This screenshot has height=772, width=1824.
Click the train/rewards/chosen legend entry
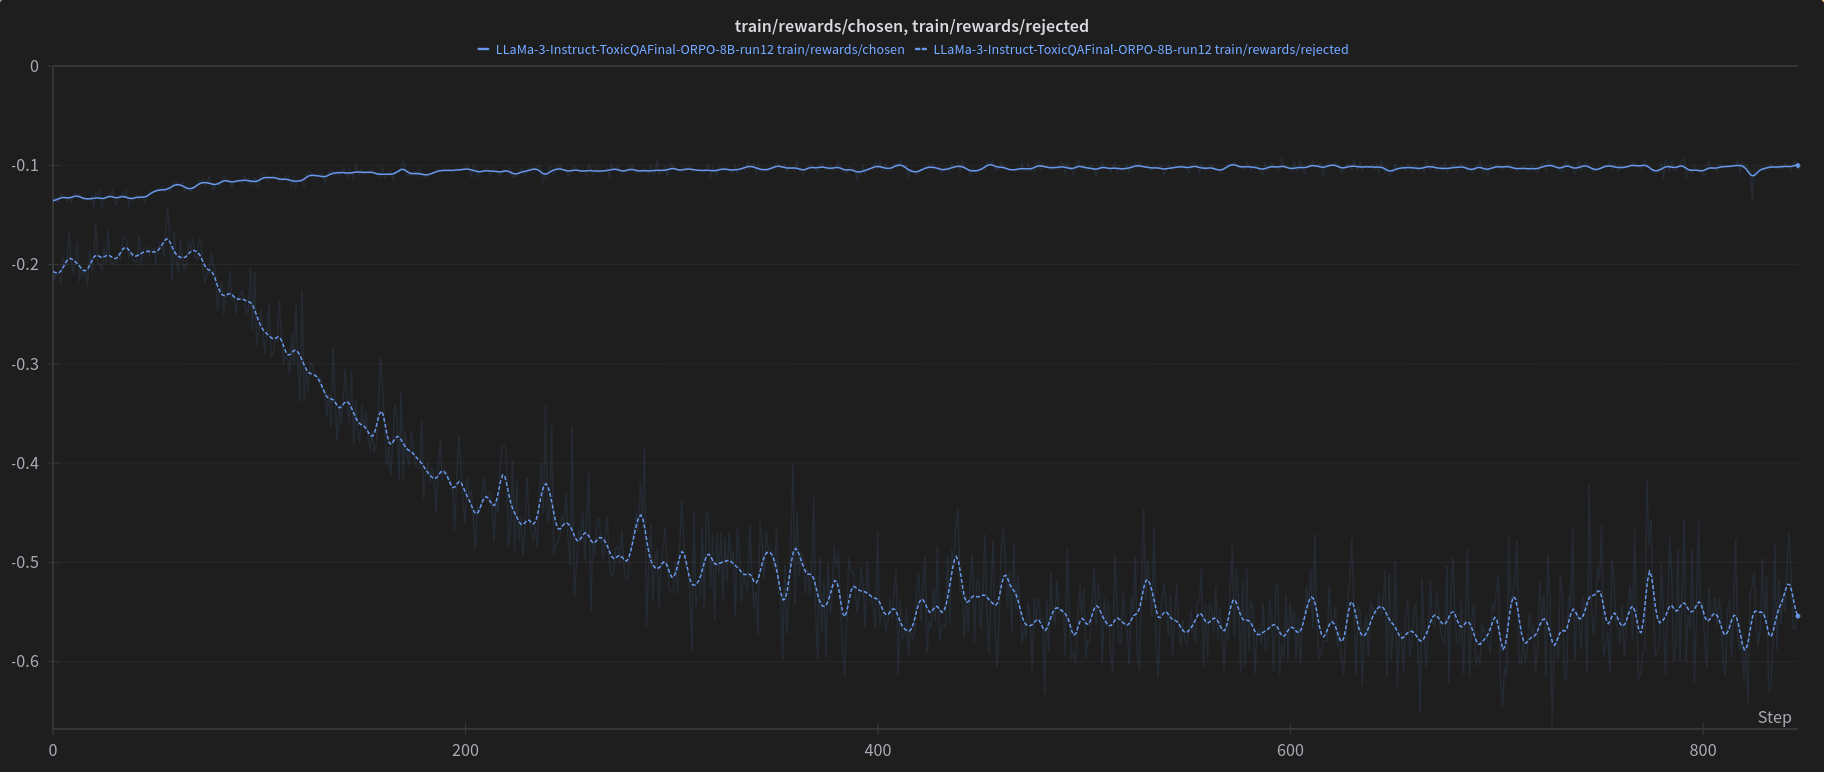click(x=691, y=49)
